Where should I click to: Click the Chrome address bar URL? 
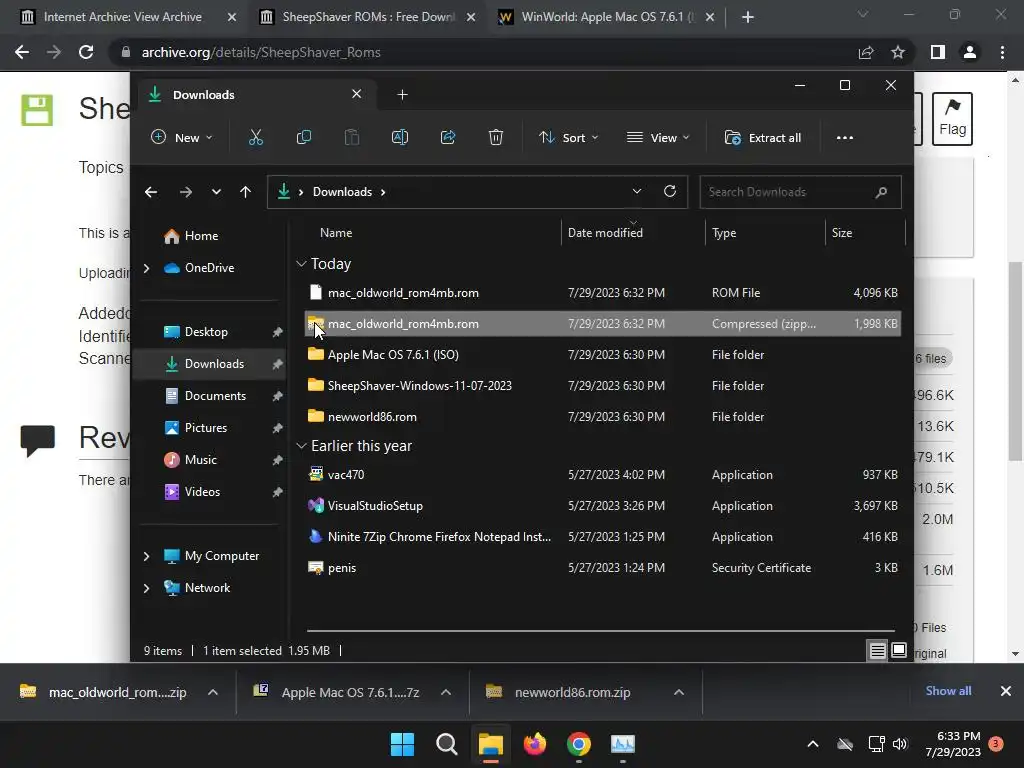(x=261, y=52)
